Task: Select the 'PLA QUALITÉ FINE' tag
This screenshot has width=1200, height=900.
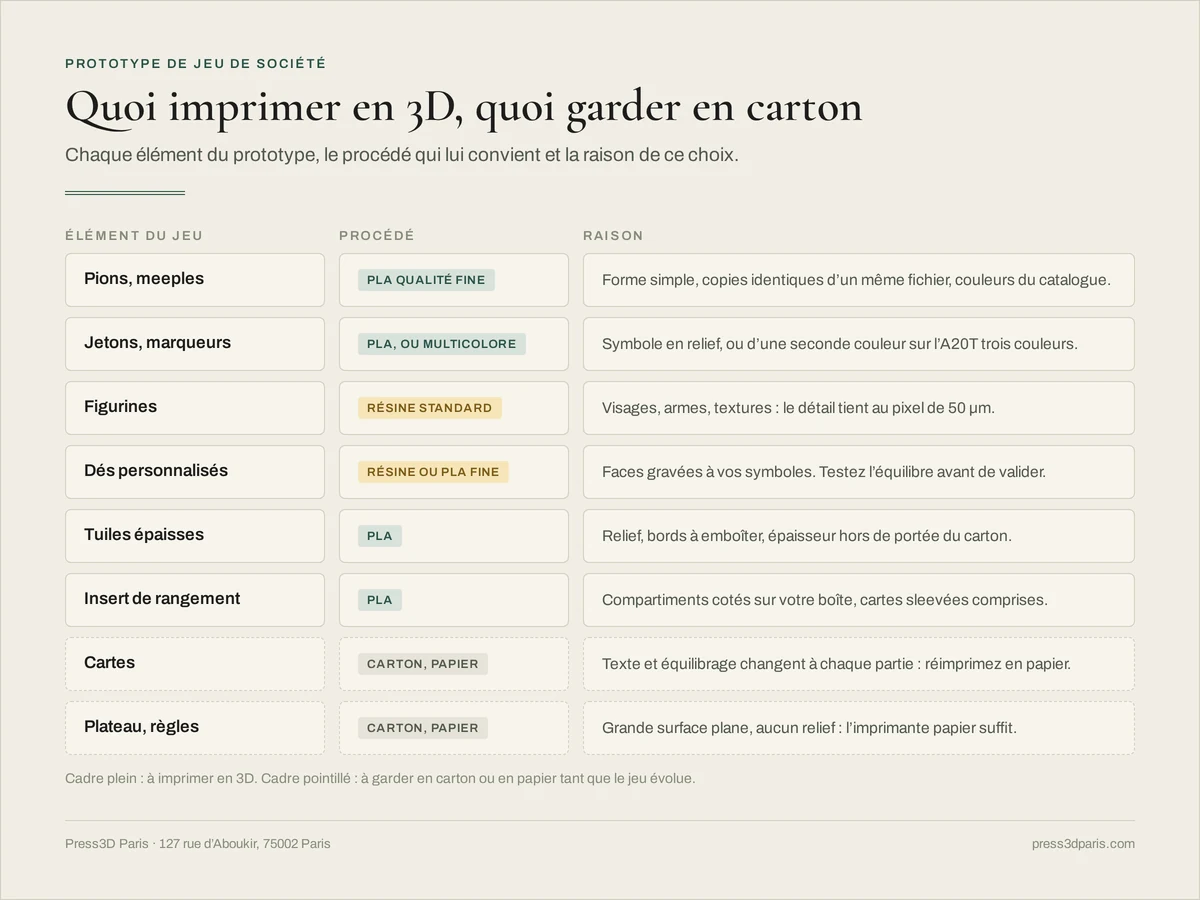Action: pos(426,280)
